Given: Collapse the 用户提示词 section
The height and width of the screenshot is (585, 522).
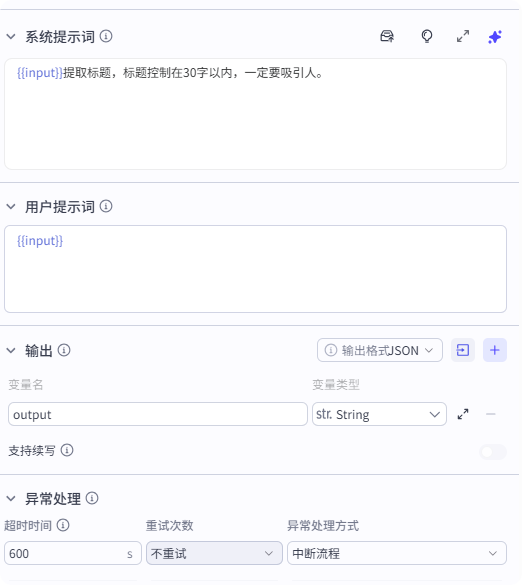Looking at the screenshot, I should point(11,206).
